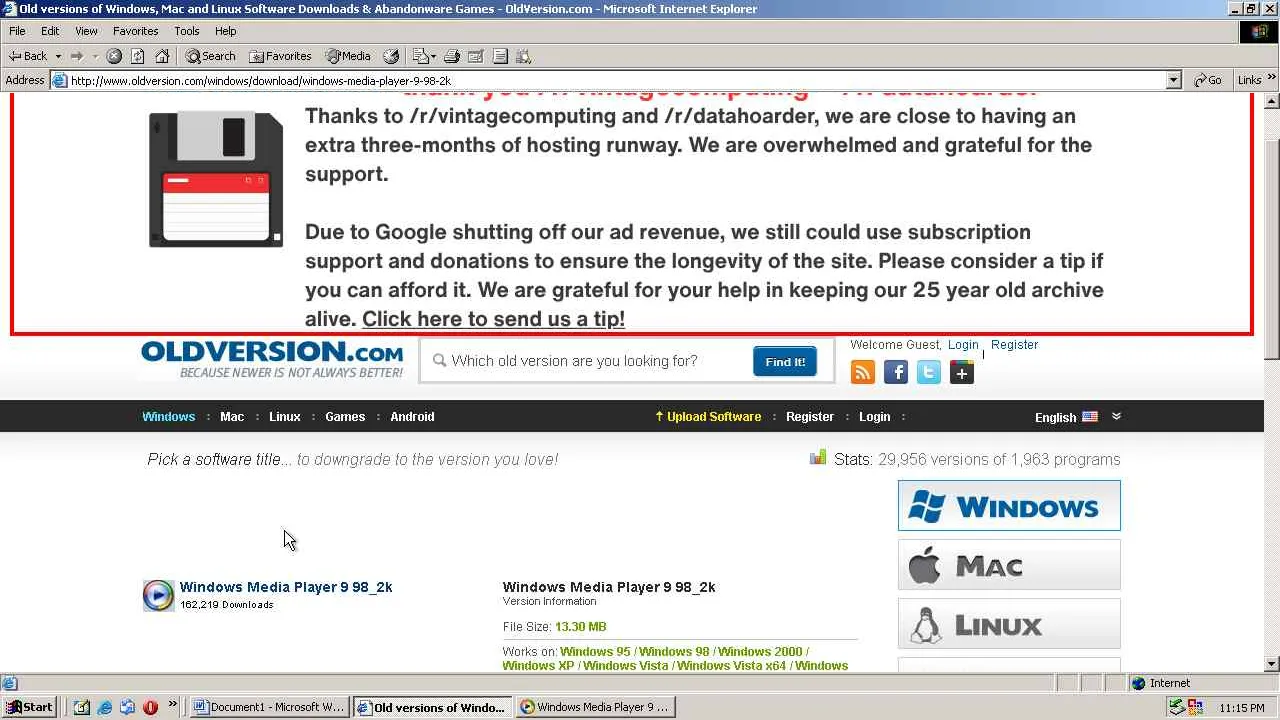Click the Windows Vista x64 compatibility link
Screen dimensions: 1280x720
731,665
